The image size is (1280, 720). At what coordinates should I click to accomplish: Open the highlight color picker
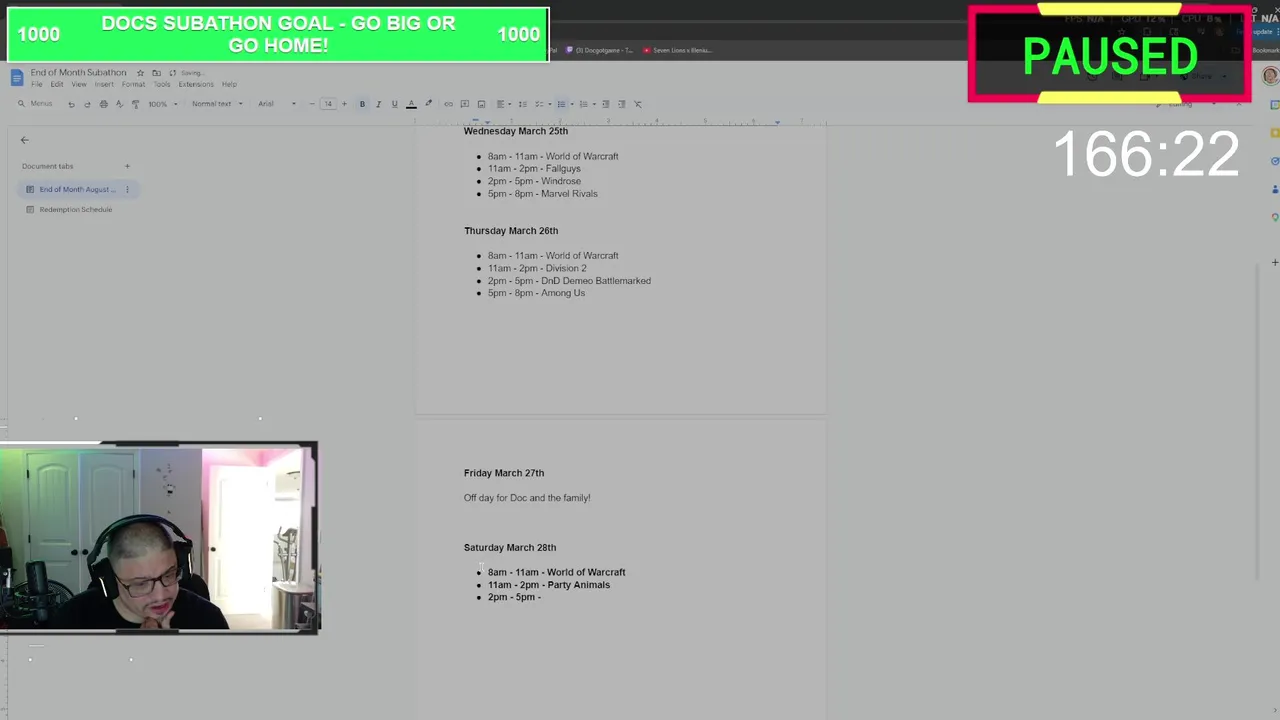(x=428, y=104)
